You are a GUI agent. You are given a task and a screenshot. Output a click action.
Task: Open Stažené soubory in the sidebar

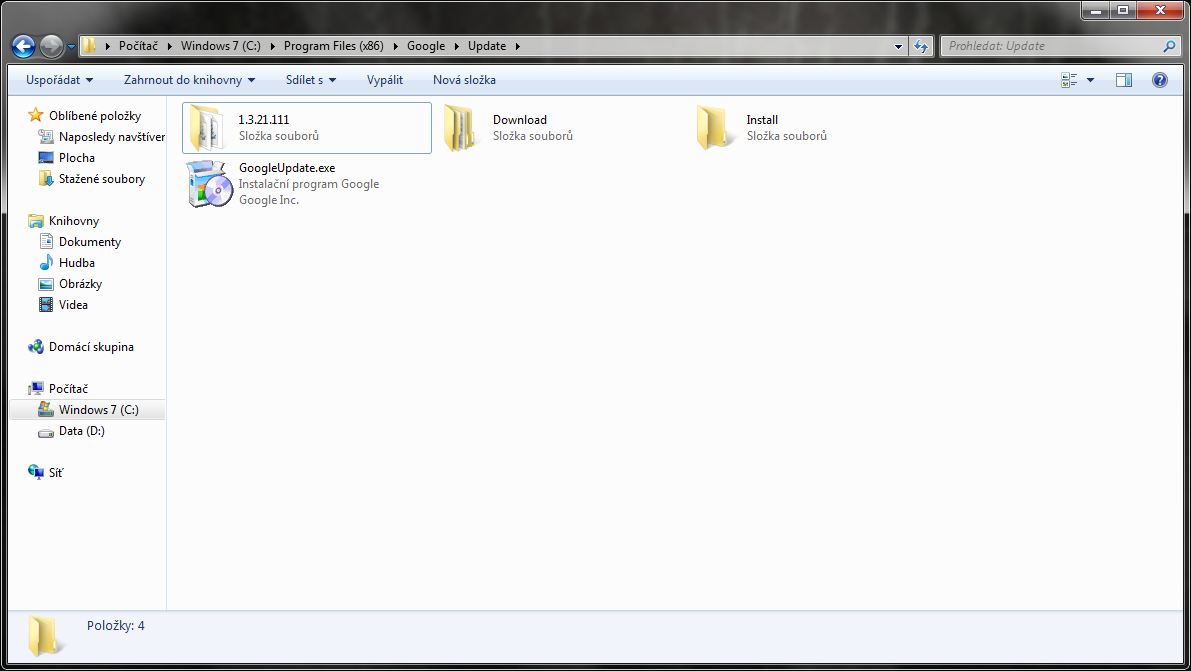click(x=102, y=179)
